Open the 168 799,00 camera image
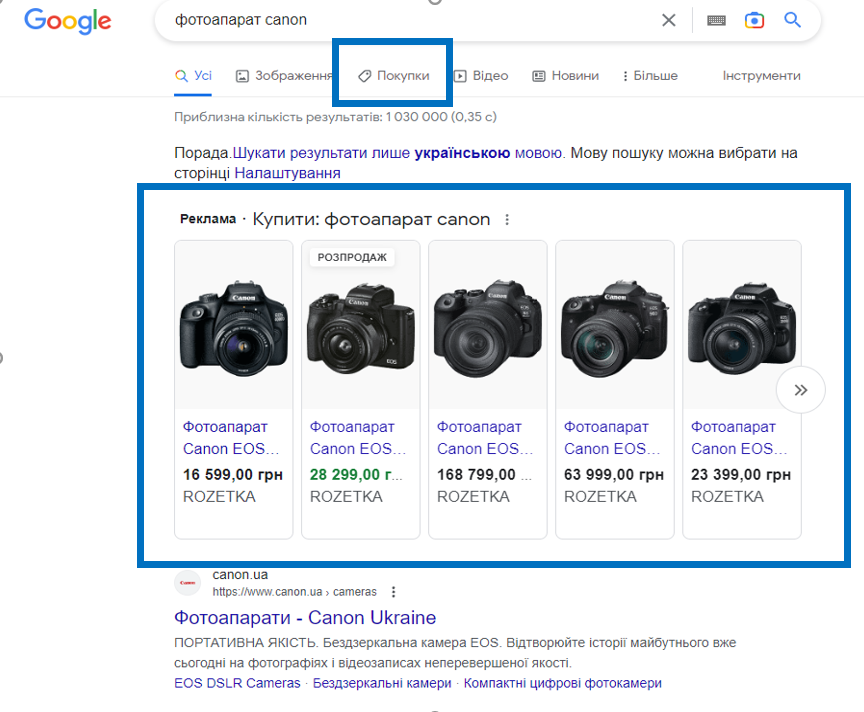This screenshot has width=864, height=712. [488, 325]
